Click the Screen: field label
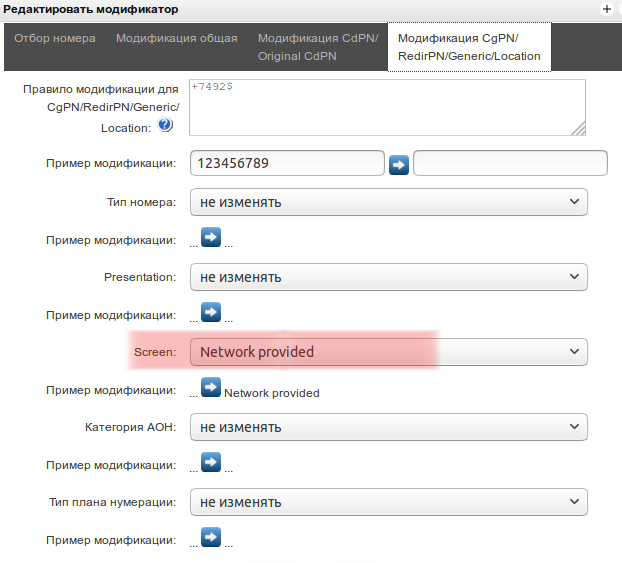This screenshot has width=622, height=563. pyautogui.click(x=155, y=352)
